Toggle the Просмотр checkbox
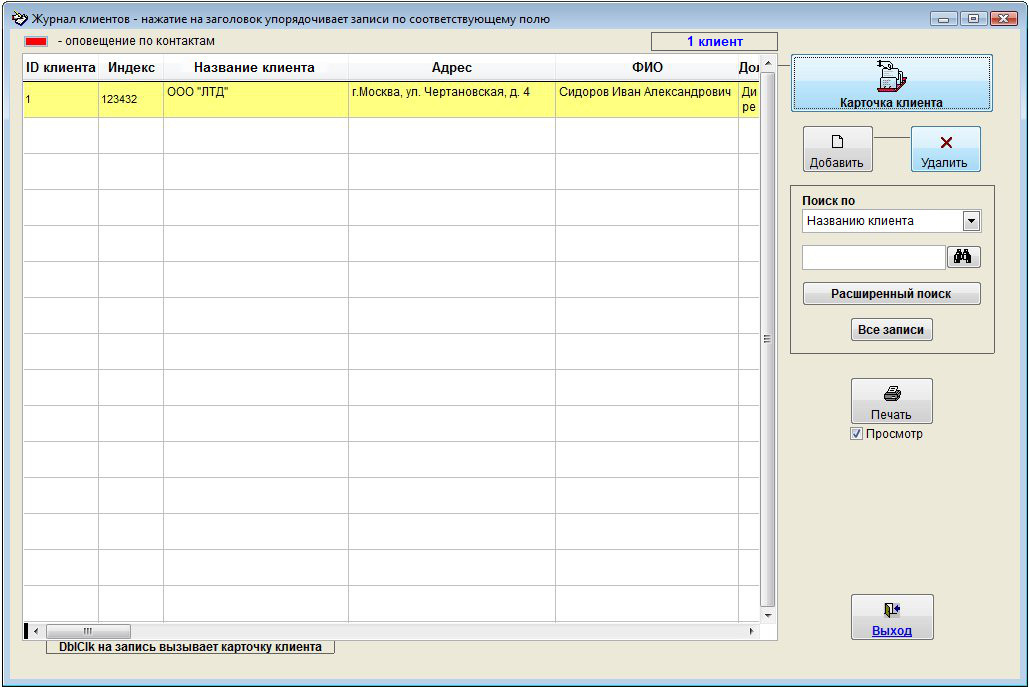The image size is (1029, 687). pos(856,434)
